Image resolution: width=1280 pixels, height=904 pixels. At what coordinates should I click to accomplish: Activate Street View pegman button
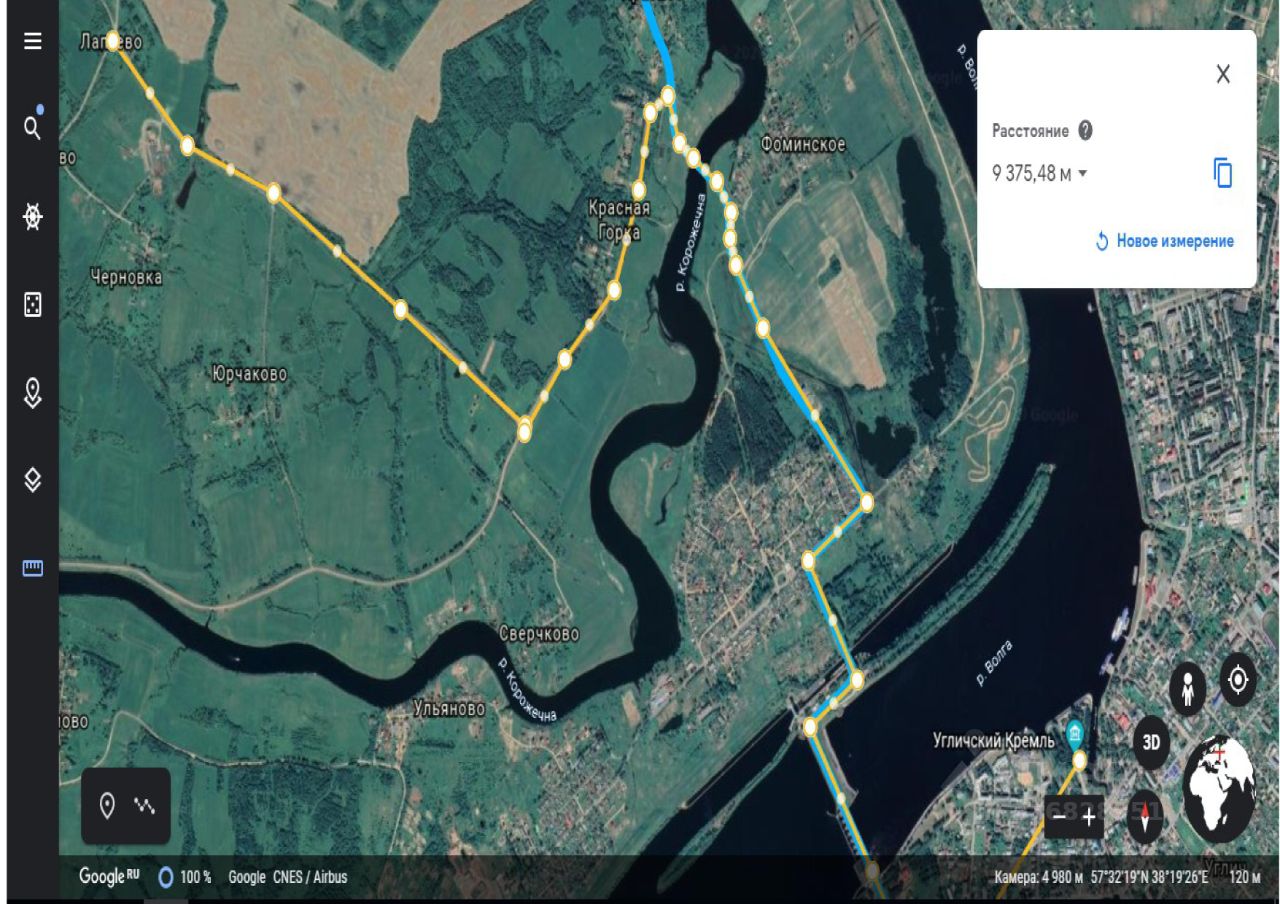tap(1188, 690)
